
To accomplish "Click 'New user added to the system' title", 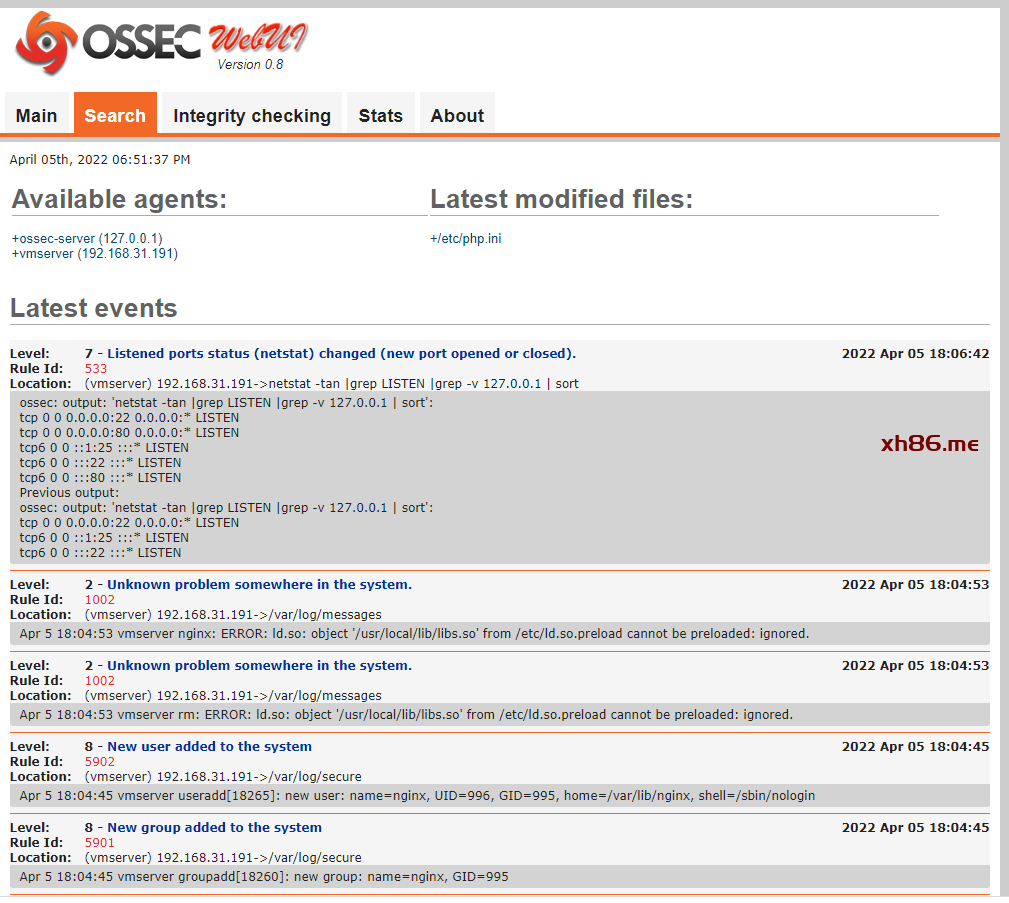I will (209, 747).
